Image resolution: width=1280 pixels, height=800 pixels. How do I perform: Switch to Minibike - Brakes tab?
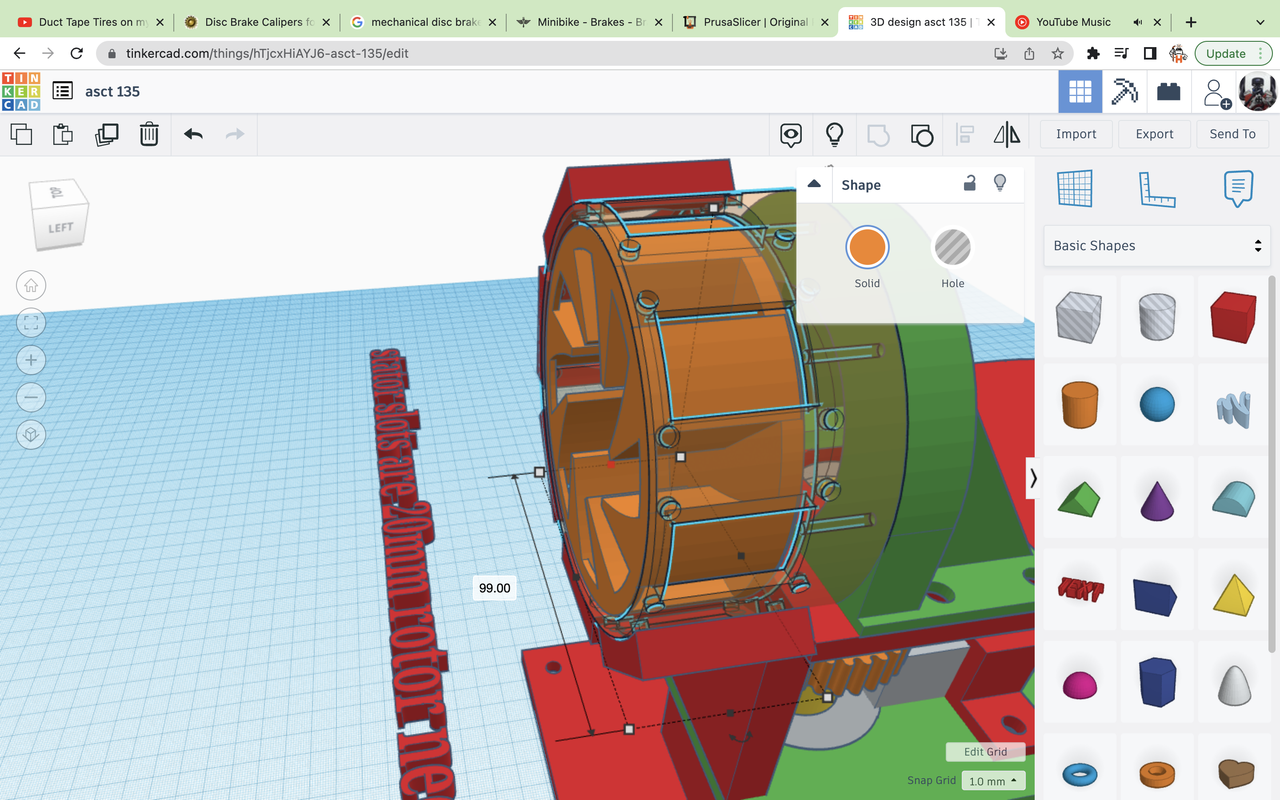589,22
